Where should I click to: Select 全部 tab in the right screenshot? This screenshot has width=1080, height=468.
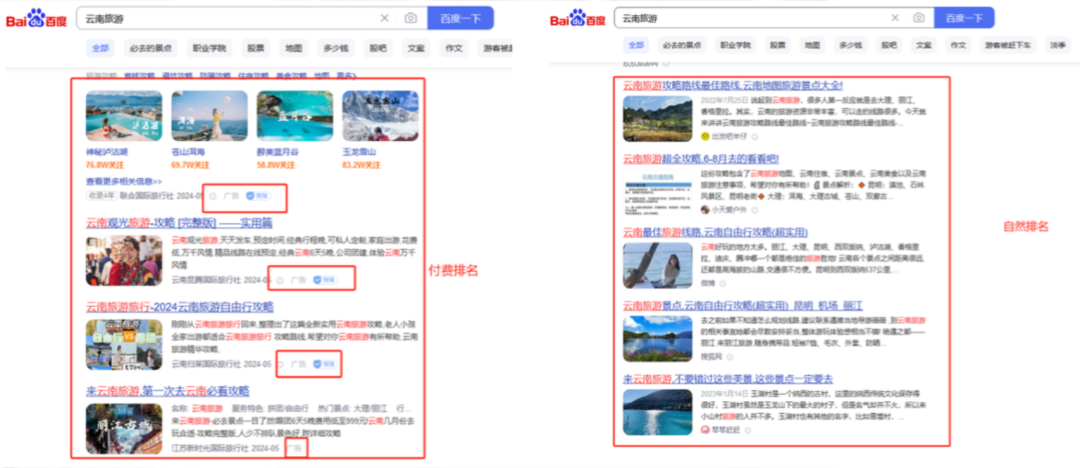[636, 45]
